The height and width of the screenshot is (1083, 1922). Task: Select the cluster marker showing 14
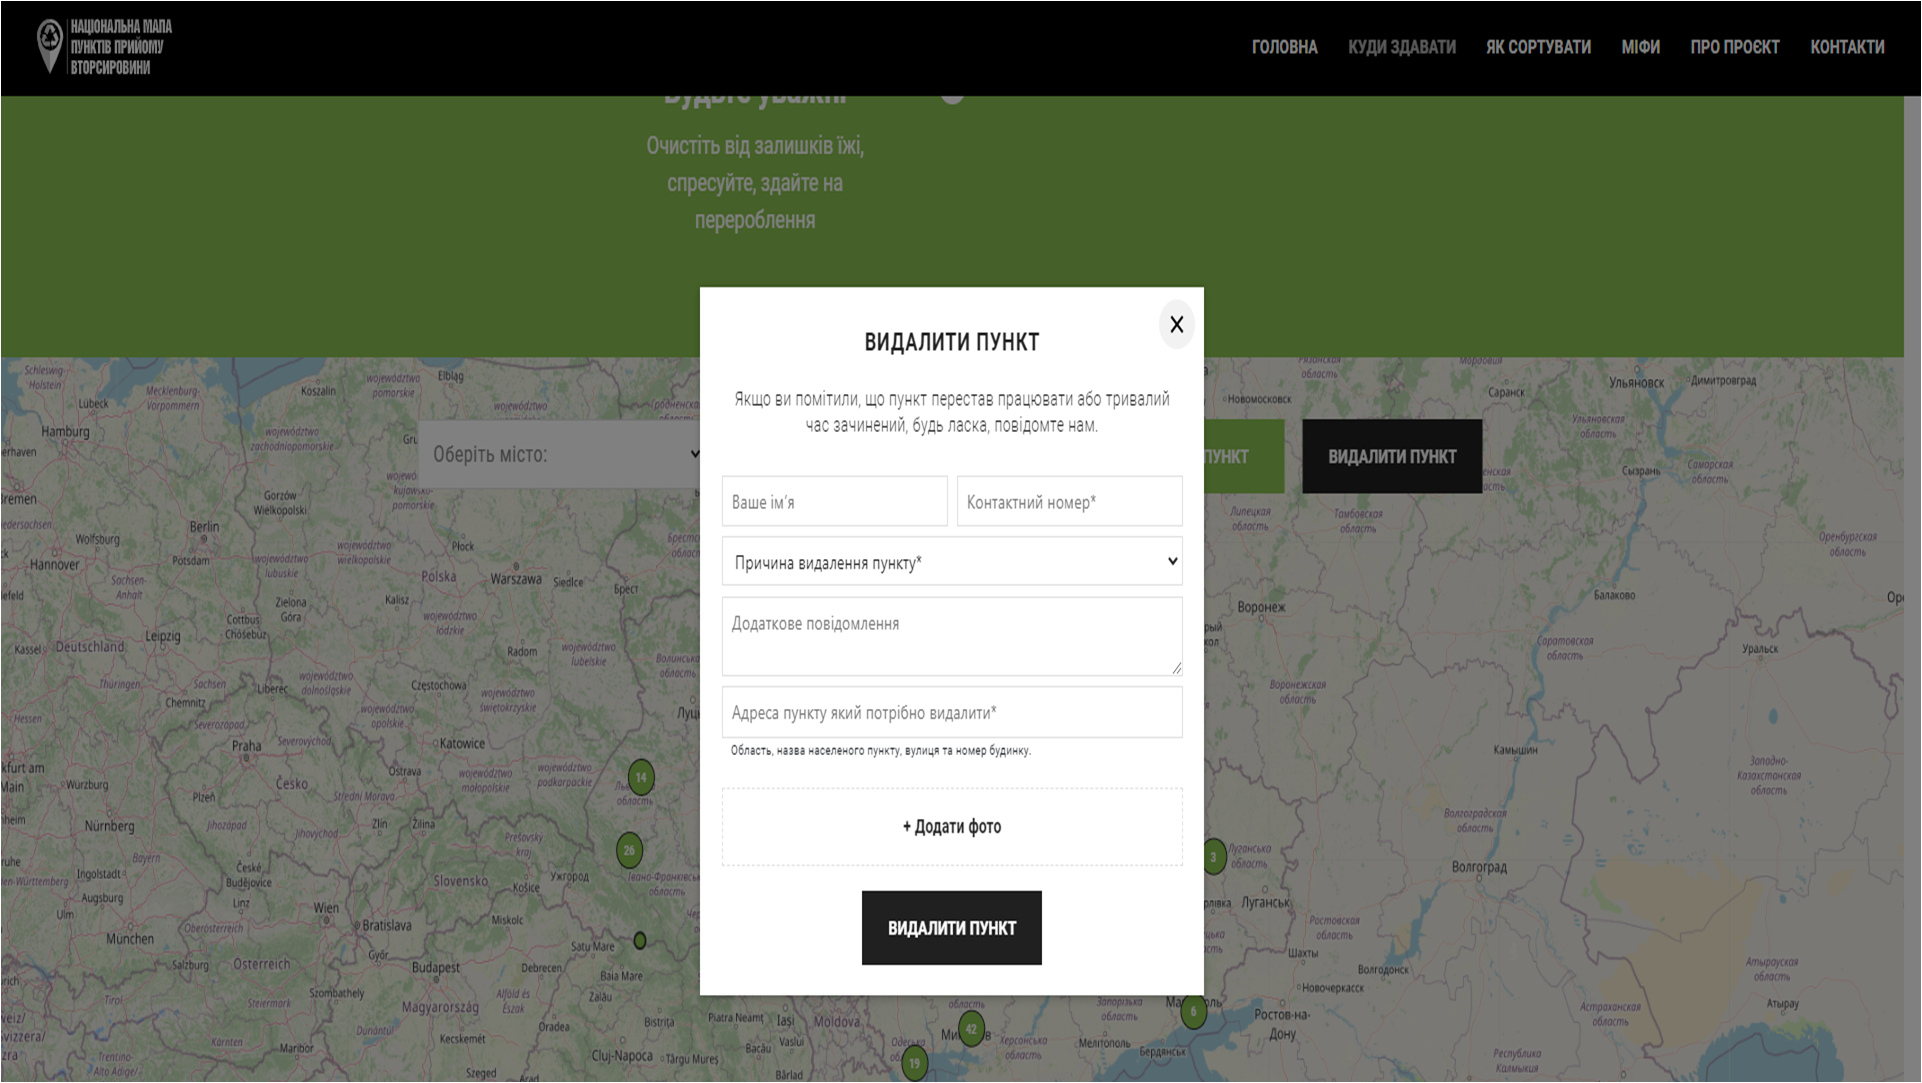tap(639, 775)
